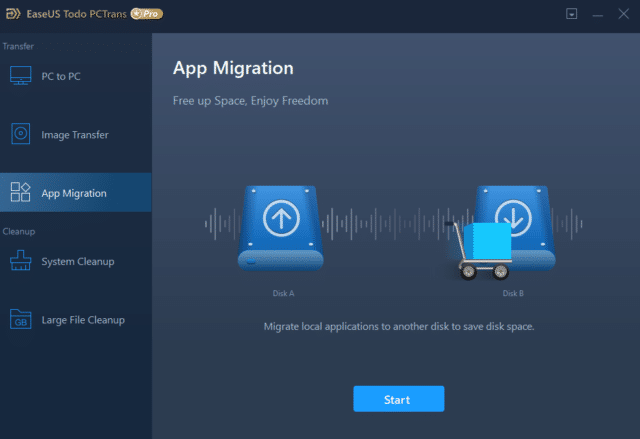
Task: Open the Large File Cleanup label
Action: tap(83, 320)
